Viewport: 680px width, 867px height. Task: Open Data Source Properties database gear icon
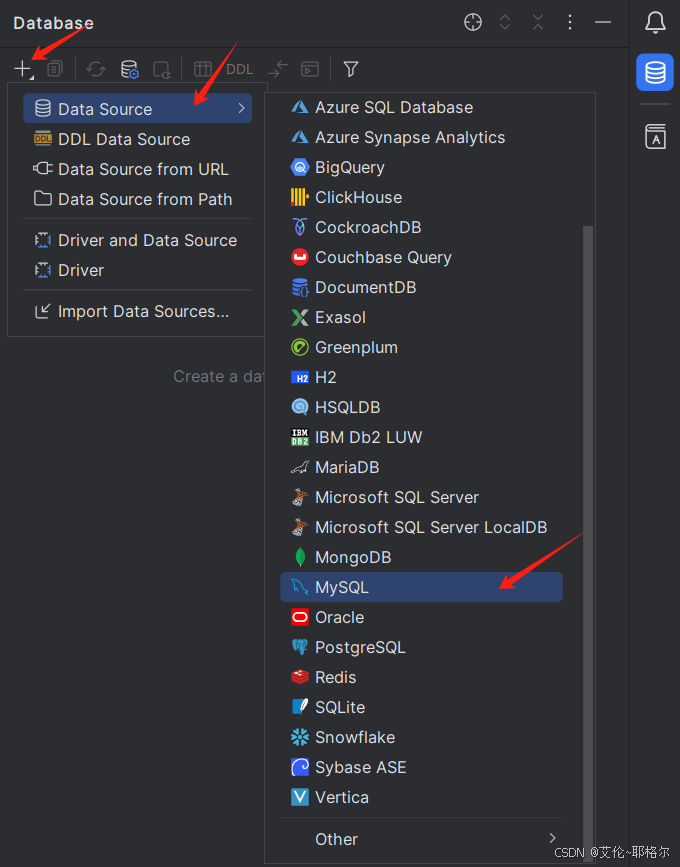129,69
